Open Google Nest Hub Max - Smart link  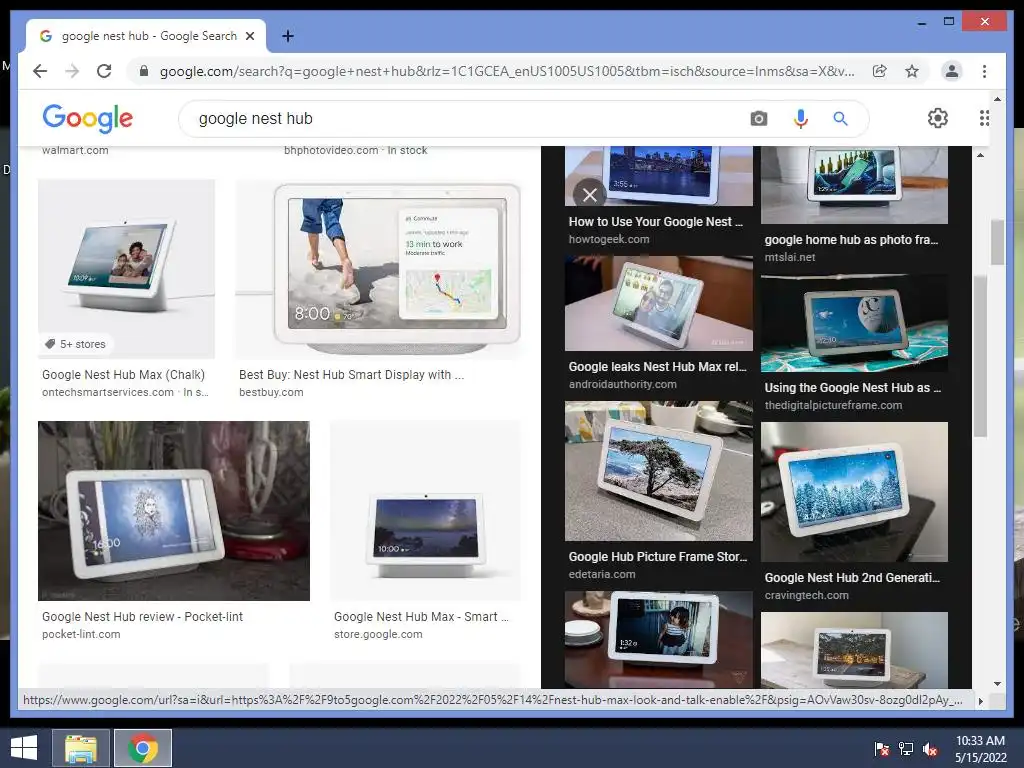point(421,616)
